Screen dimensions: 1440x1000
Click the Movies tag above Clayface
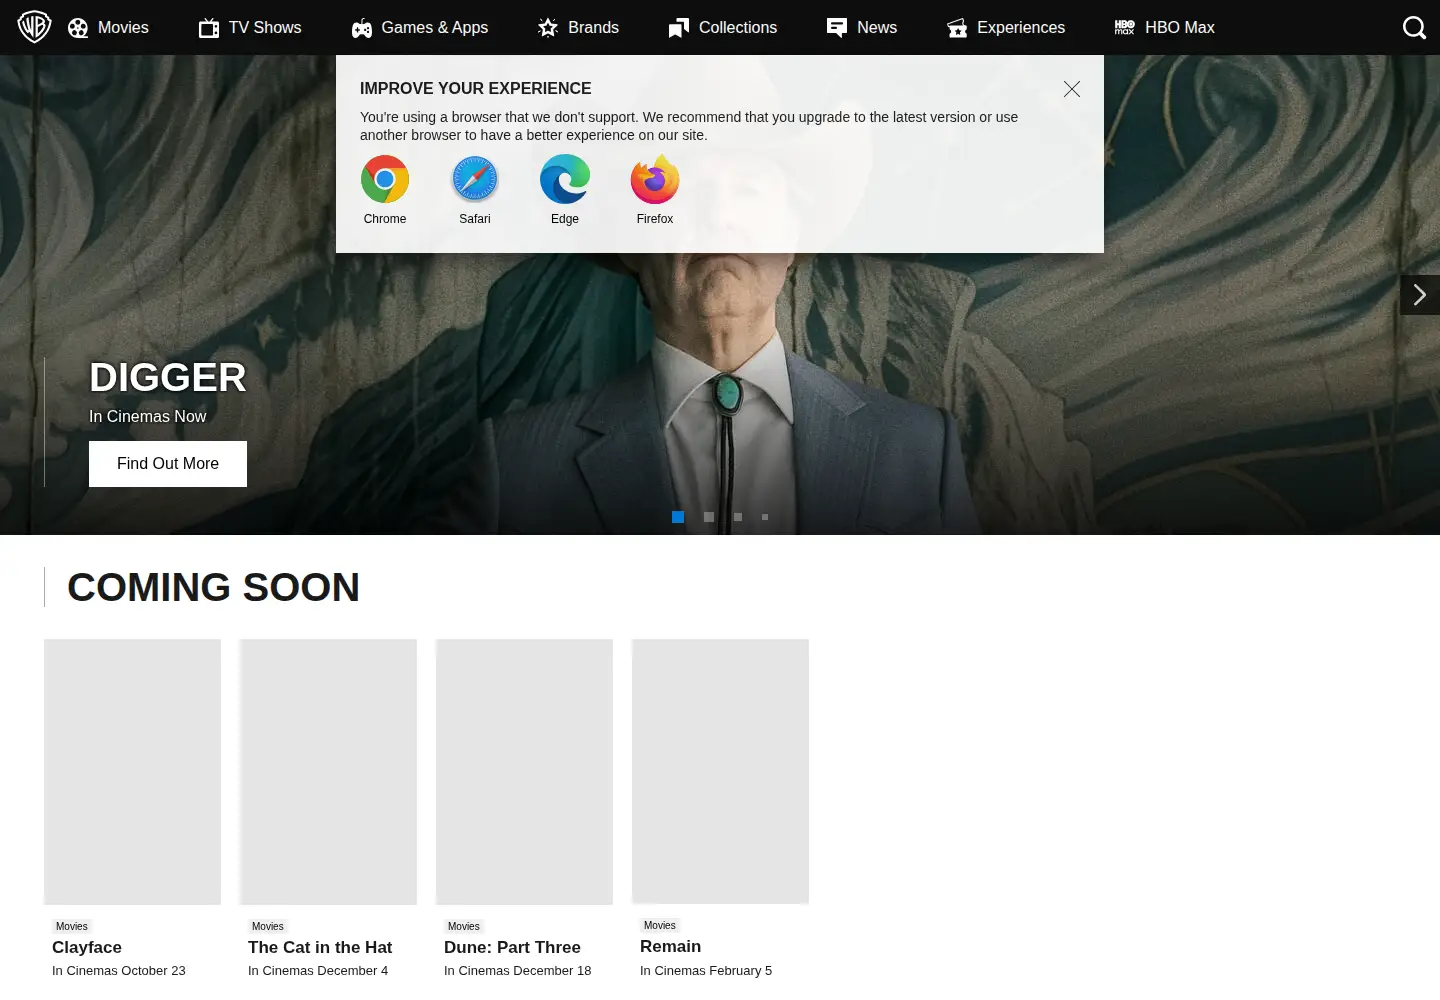click(72, 927)
